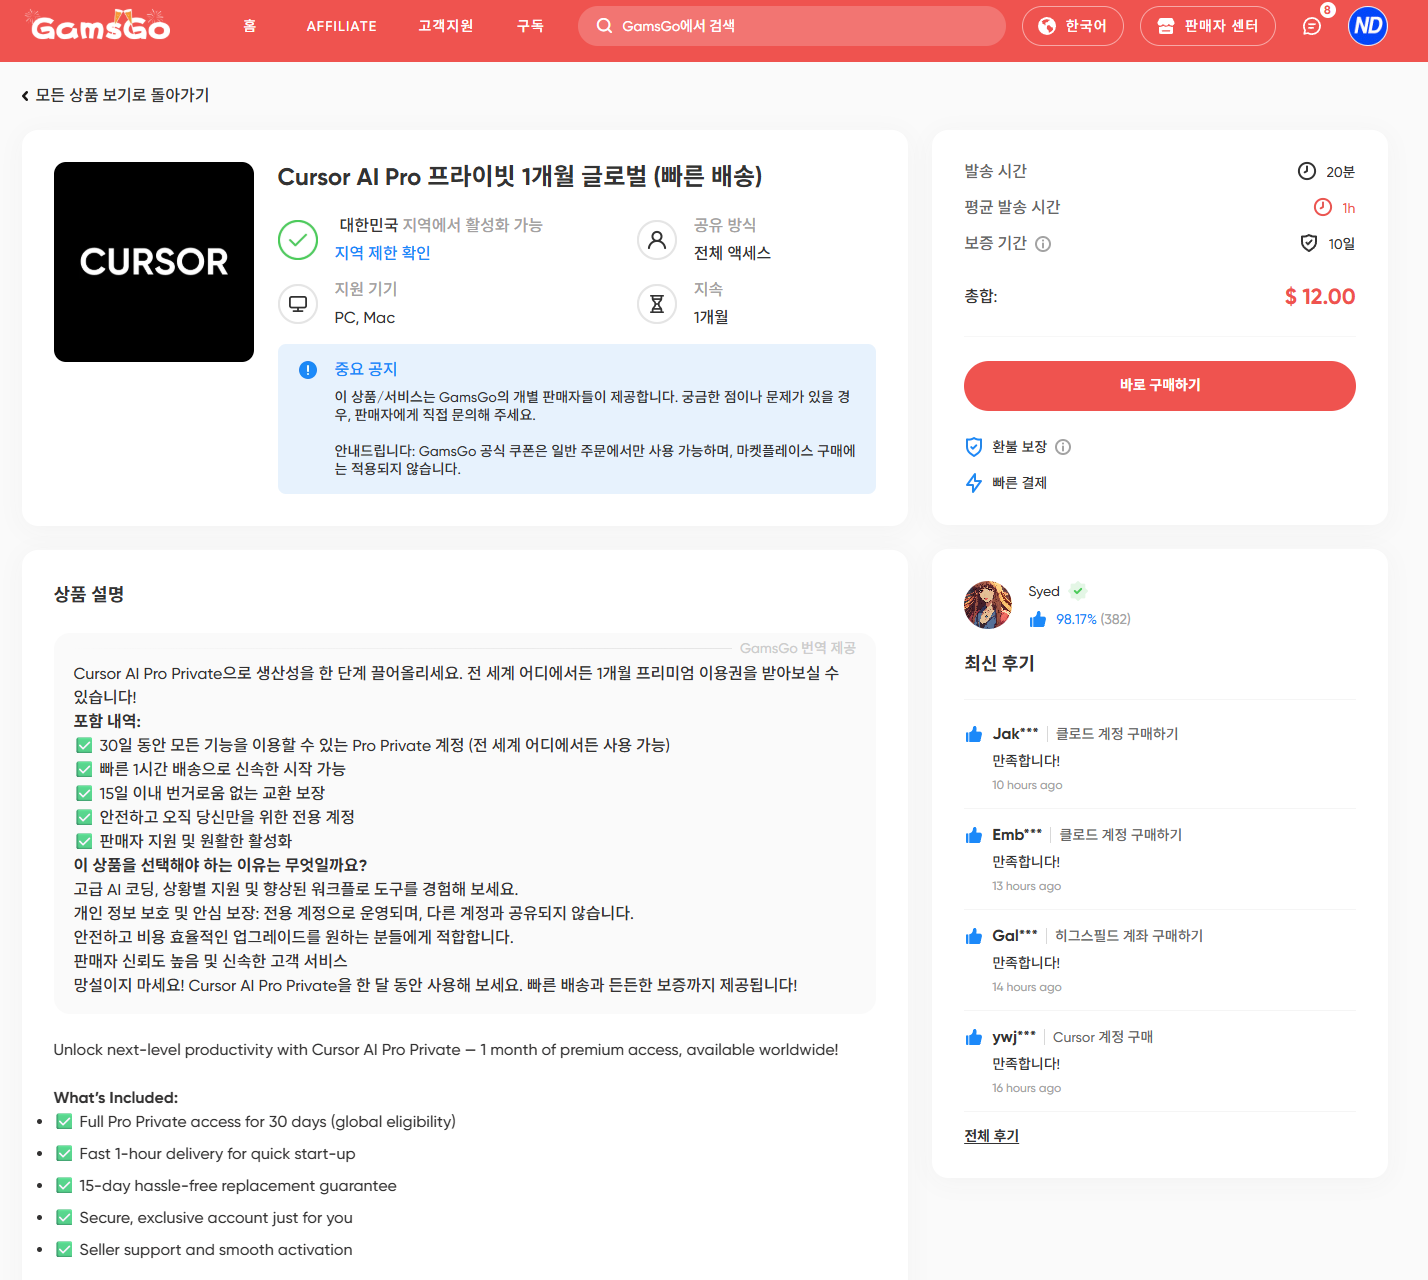Click the store icon in 판매자 센터
Image resolution: width=1428 pixels, height=1280 pixels.
(x=1165, y=26)
